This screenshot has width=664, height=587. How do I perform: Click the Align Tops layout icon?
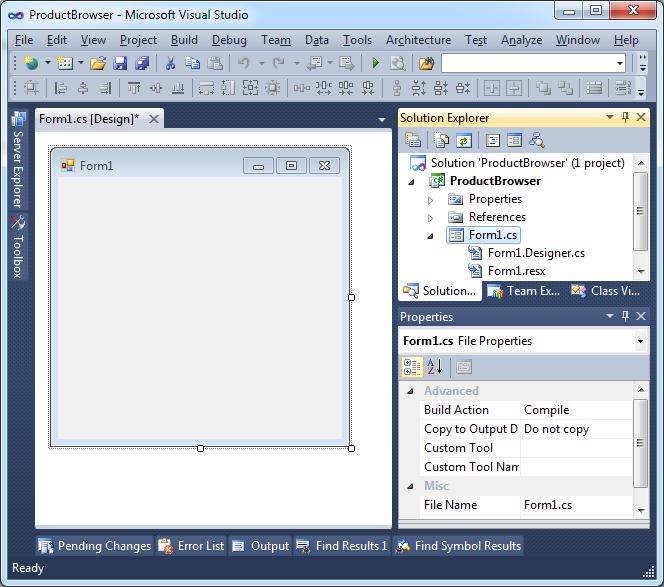[x=134, y=88]
